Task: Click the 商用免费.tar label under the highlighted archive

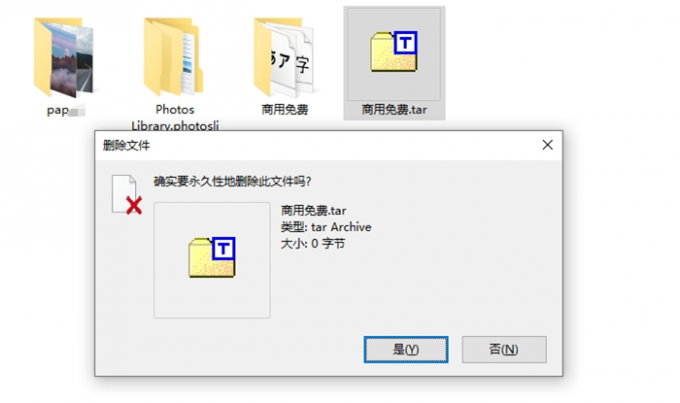Action: coord(394,110)
